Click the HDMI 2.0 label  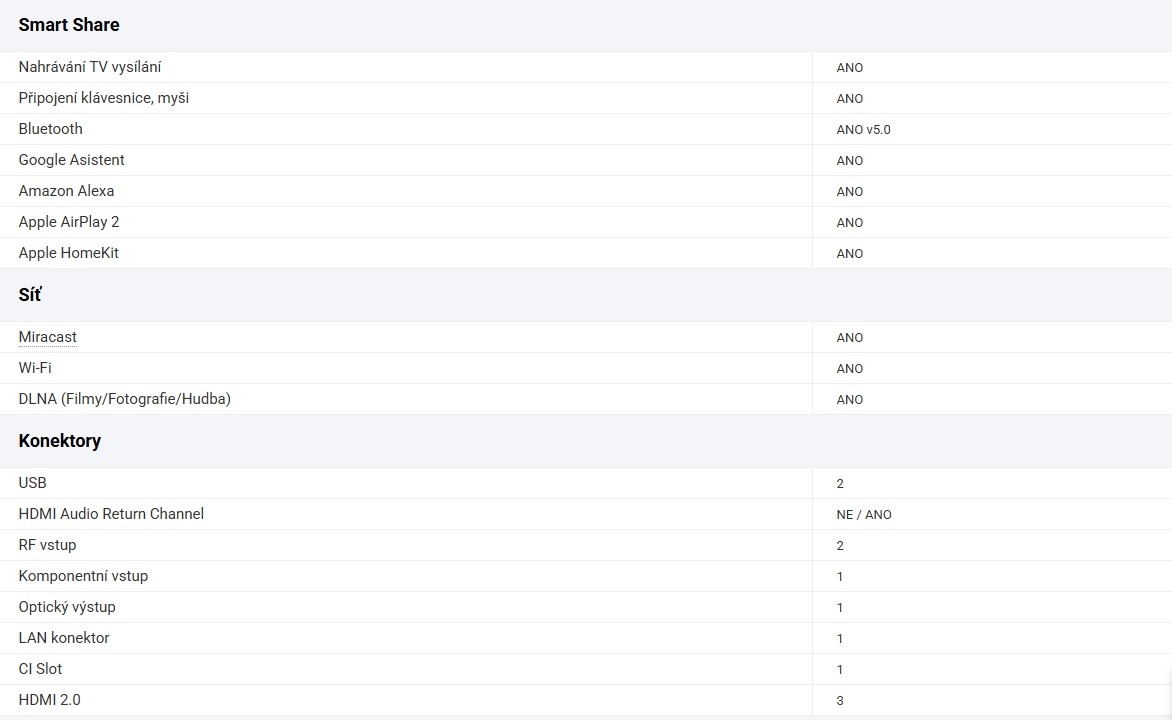[49, 700]
